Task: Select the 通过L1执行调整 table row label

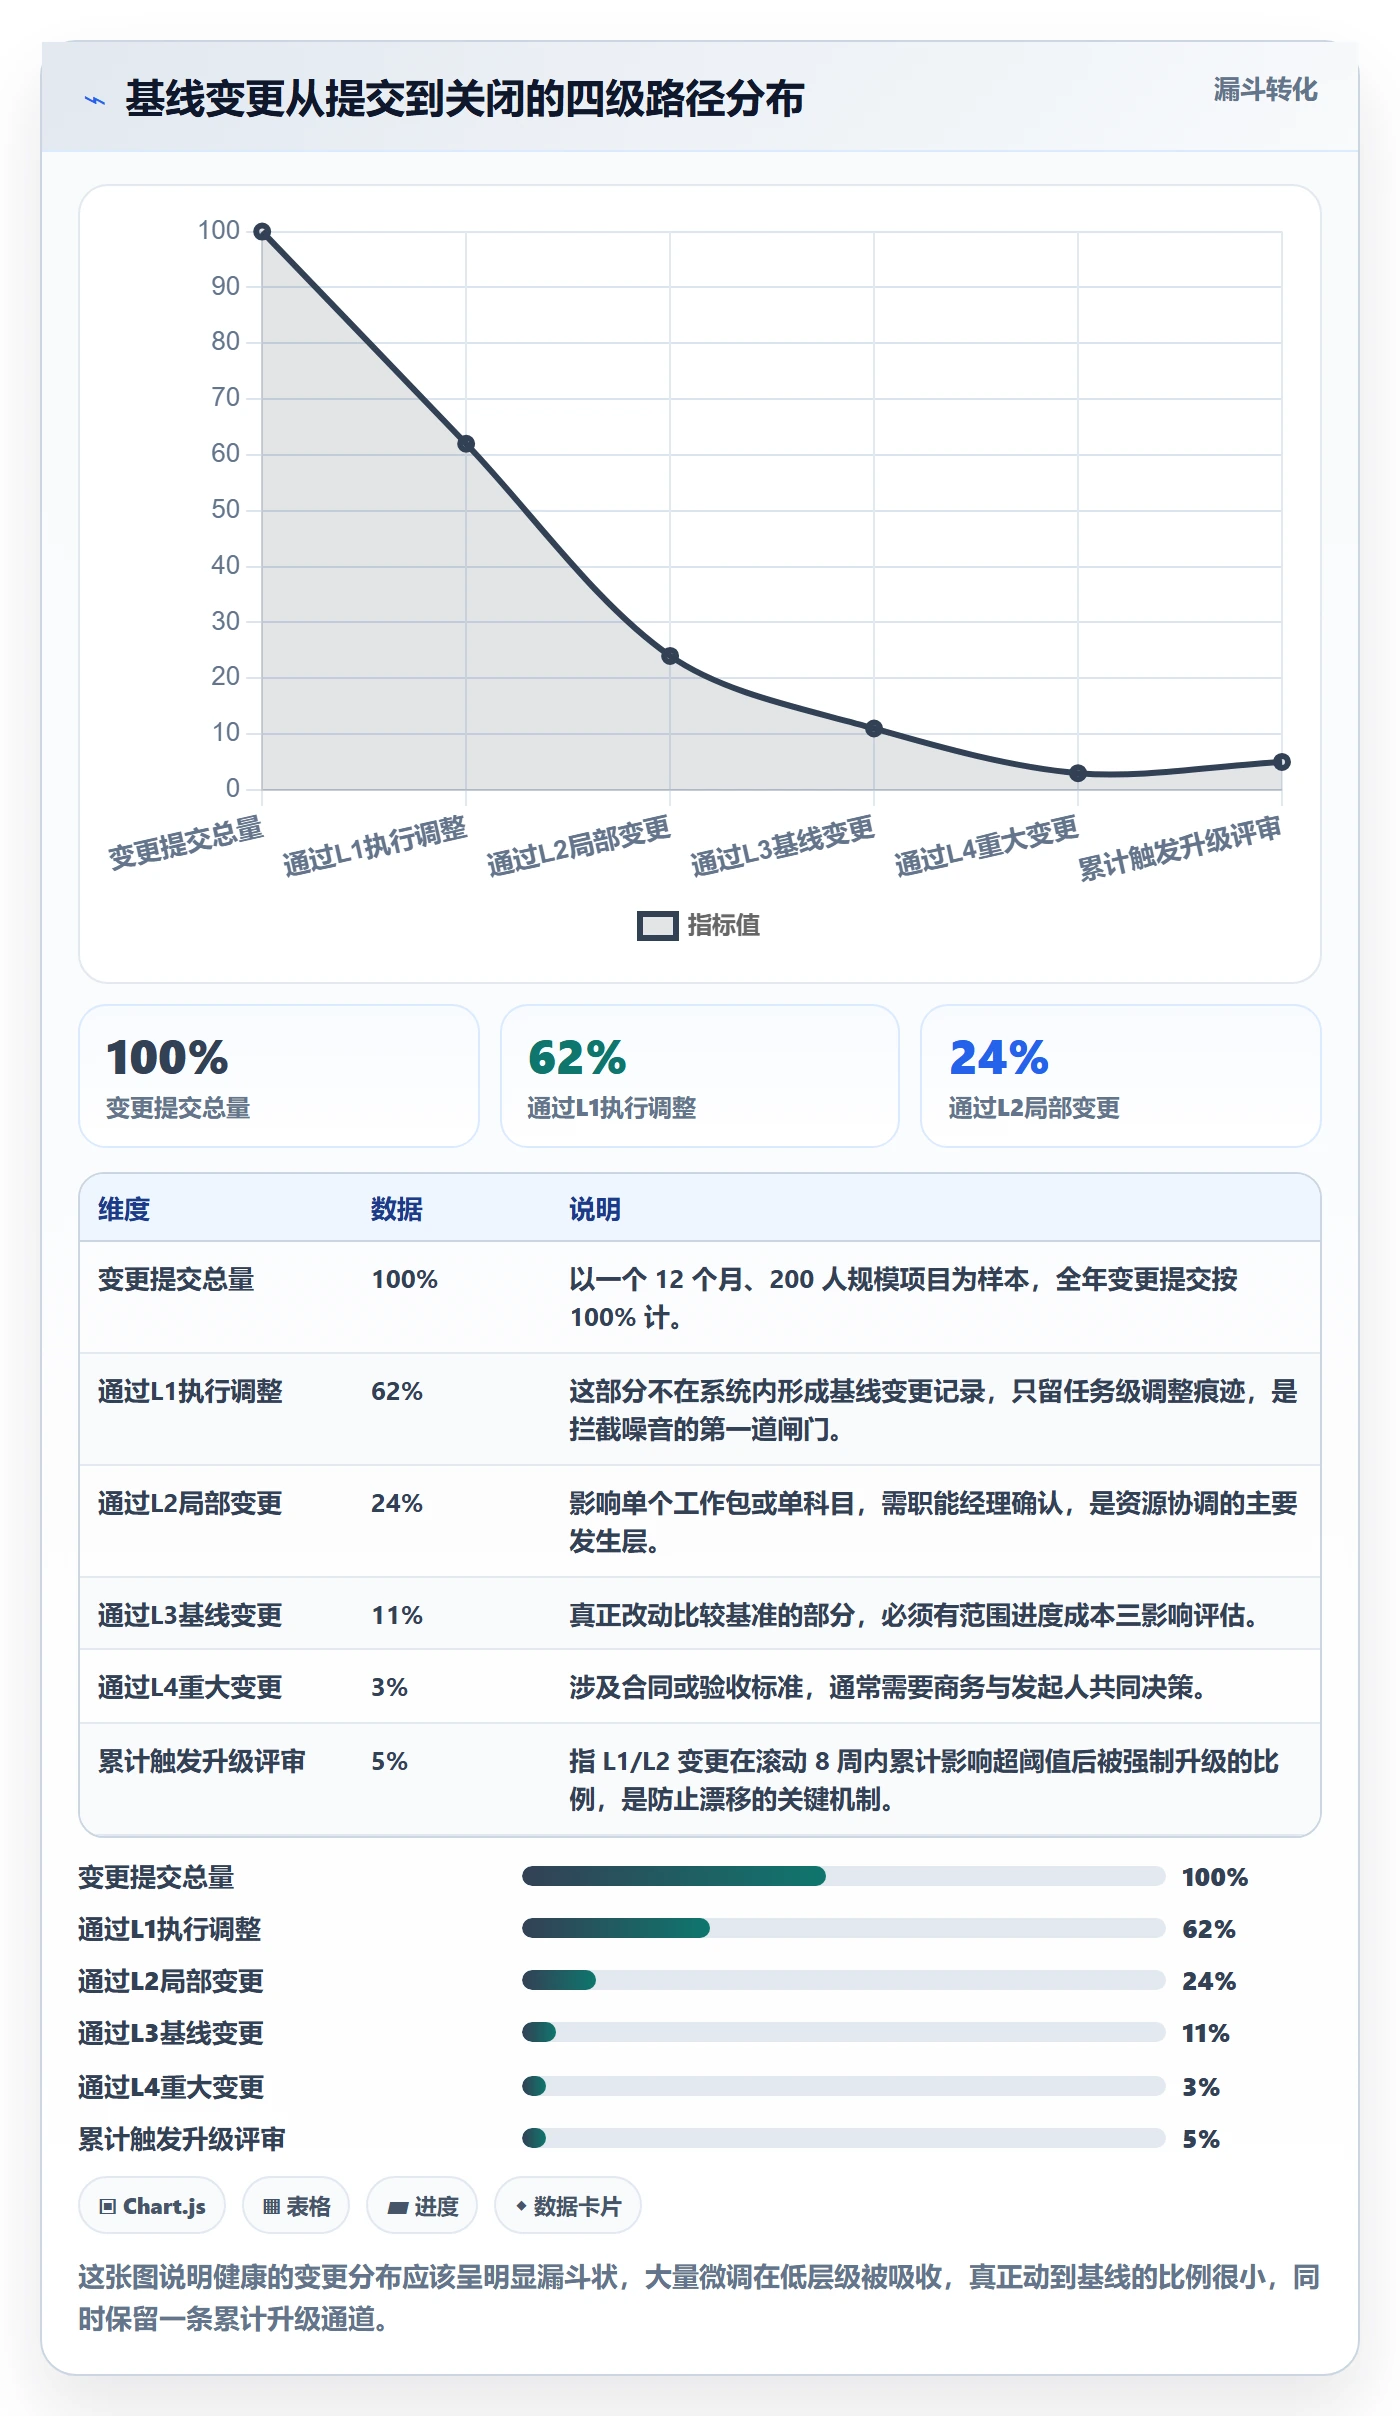Action: 190,1391
